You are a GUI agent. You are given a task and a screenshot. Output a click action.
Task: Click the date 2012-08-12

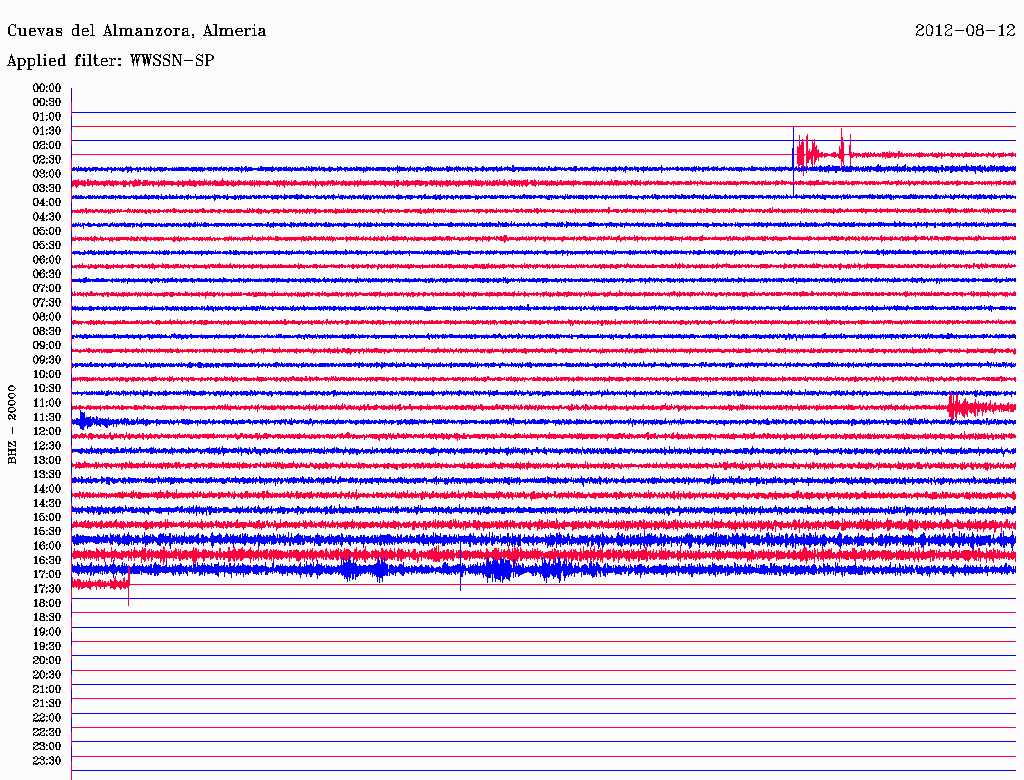pos(965,31)
